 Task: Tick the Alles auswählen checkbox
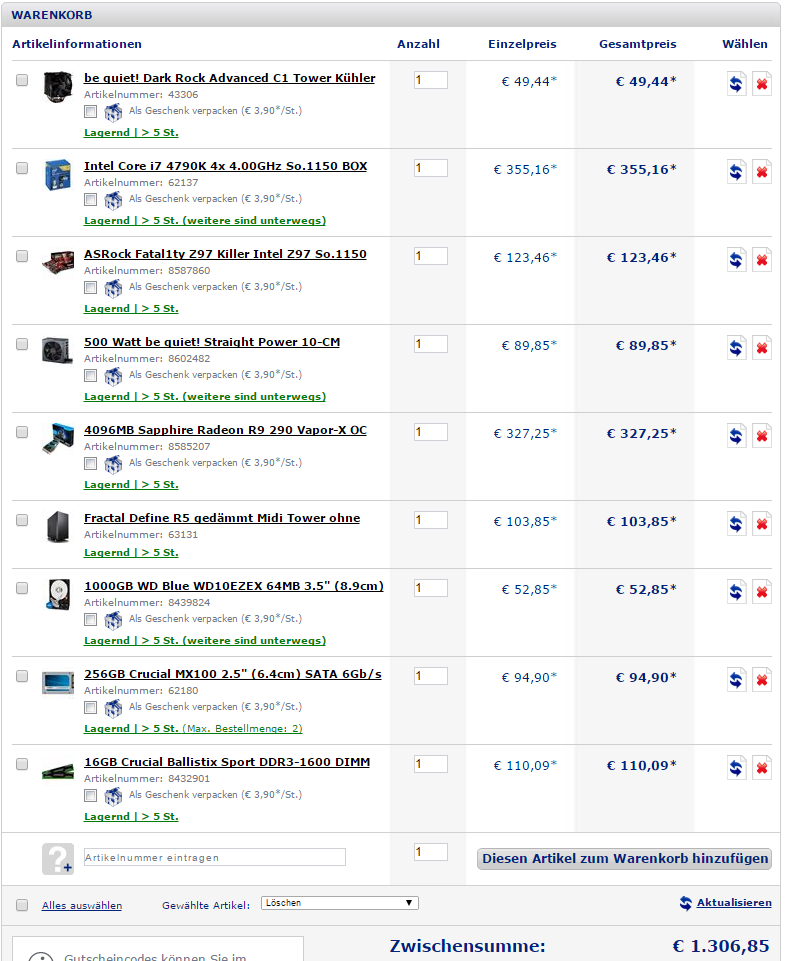tap(22, 905)
